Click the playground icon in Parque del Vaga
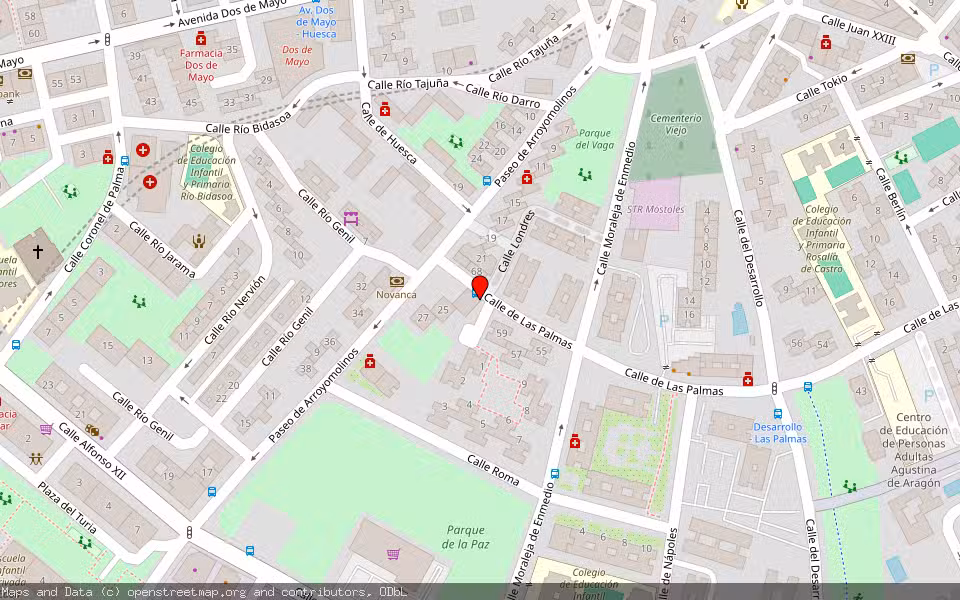960x600 pixels. [x=585, y=175]
